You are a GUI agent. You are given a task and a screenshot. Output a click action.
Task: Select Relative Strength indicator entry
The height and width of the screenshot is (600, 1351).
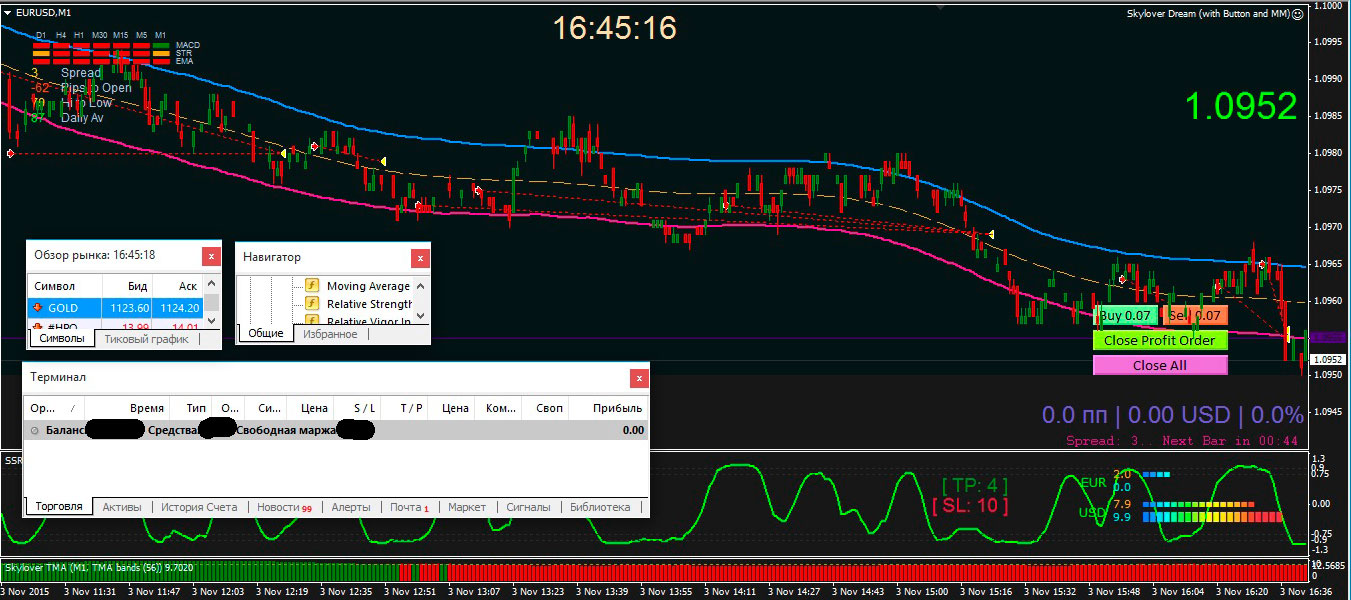coord(369,304)
